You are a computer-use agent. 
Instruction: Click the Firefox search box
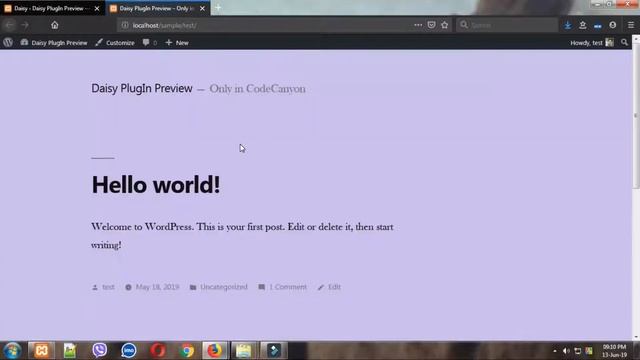tap(507, 25)
